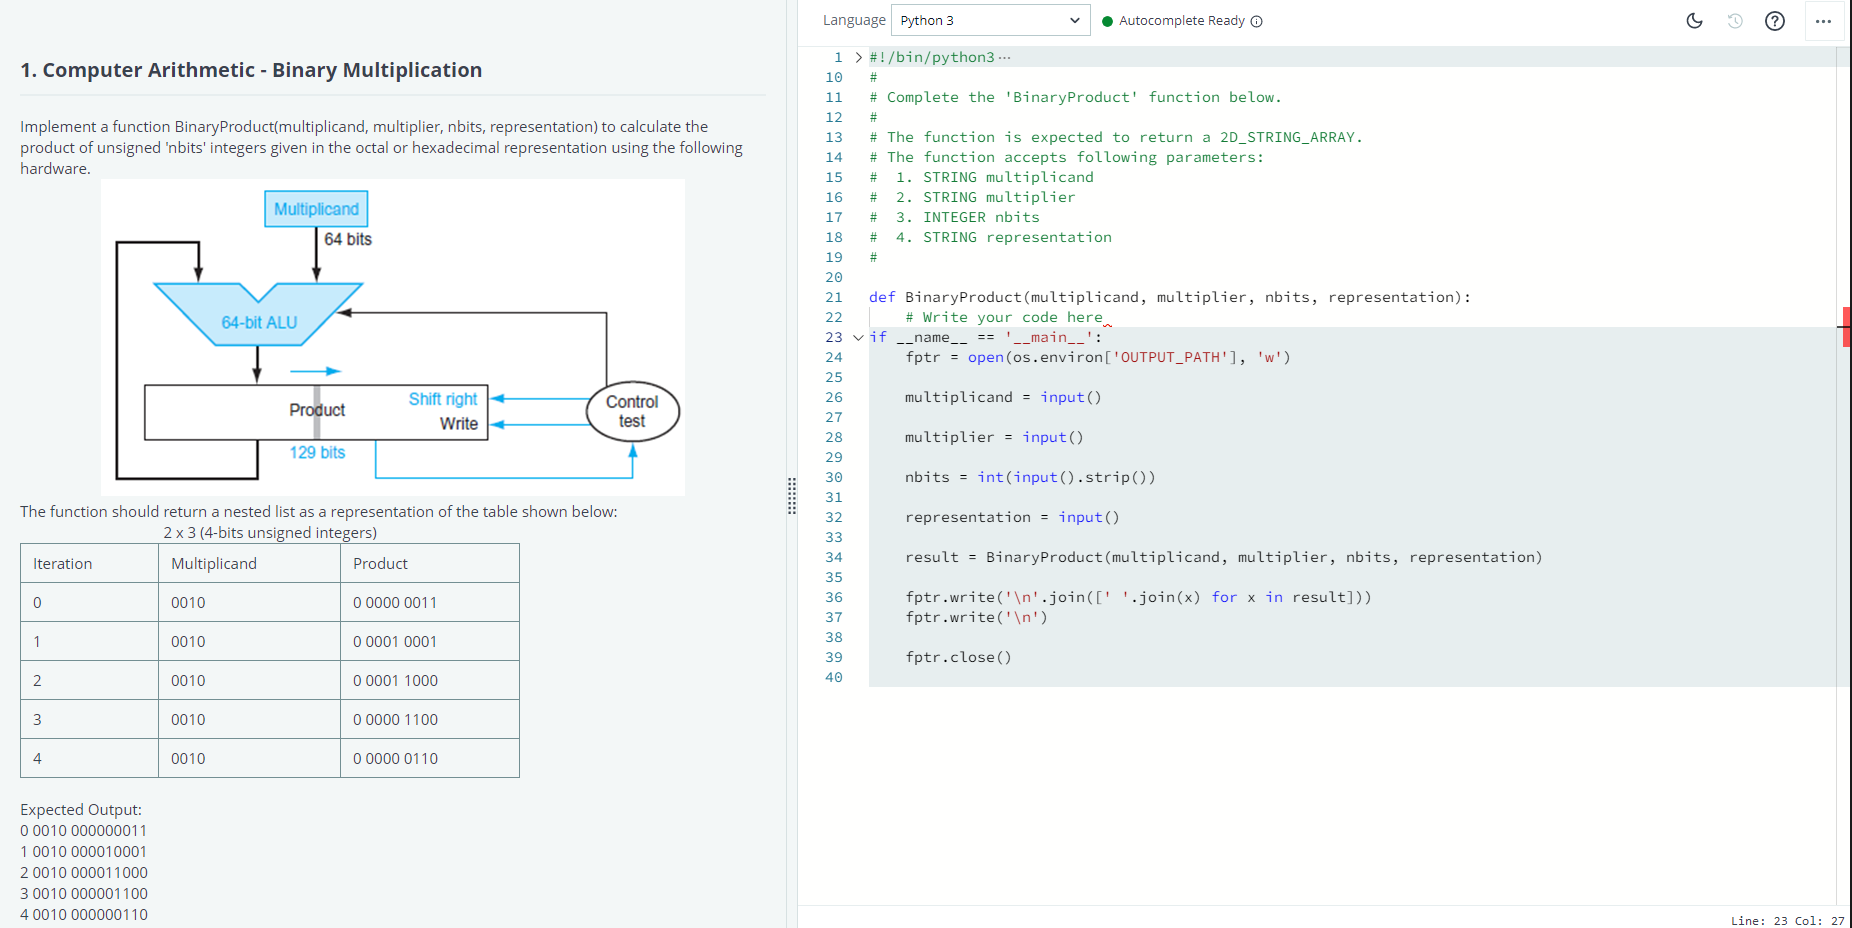
Task: Click the editor vertical scrollbar red marker
Action: [1846, 327]
